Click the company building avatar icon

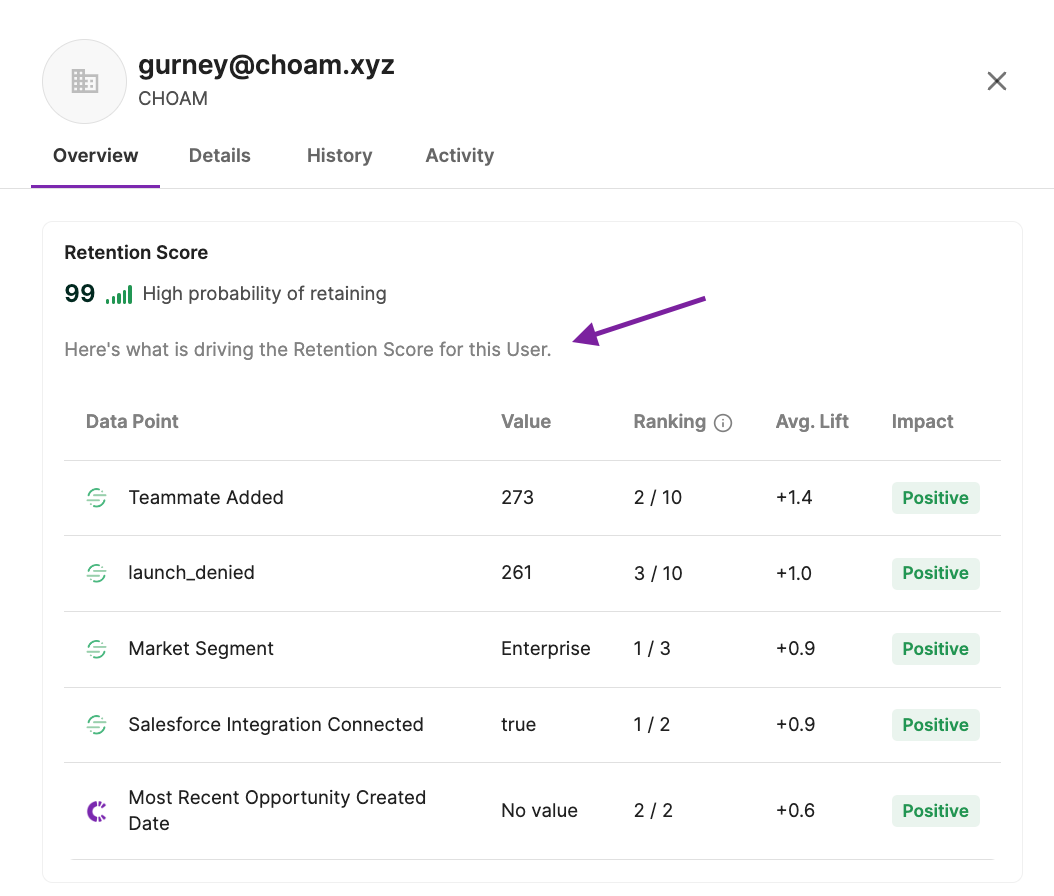pyautogui.click(x=85, y=82)
